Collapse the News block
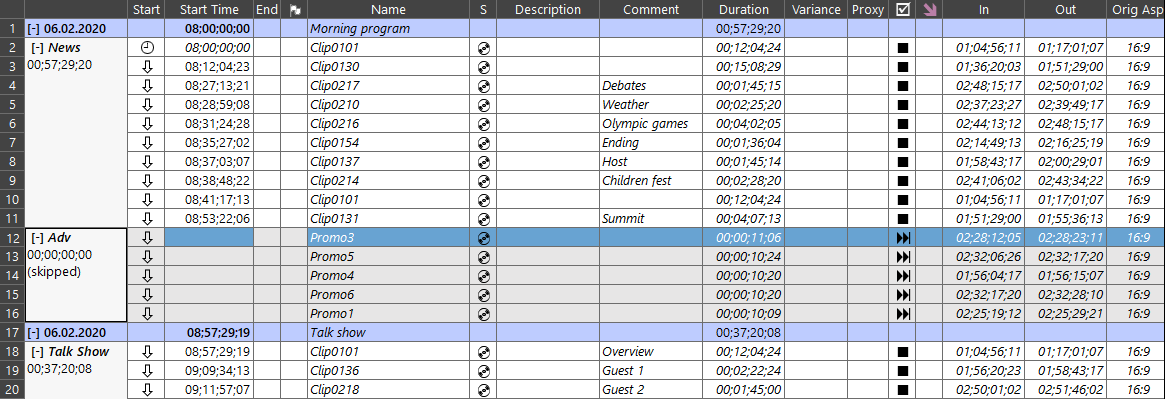Image resolution: width=1165 pixels, height=399 pixels. [x=37, y=48]
